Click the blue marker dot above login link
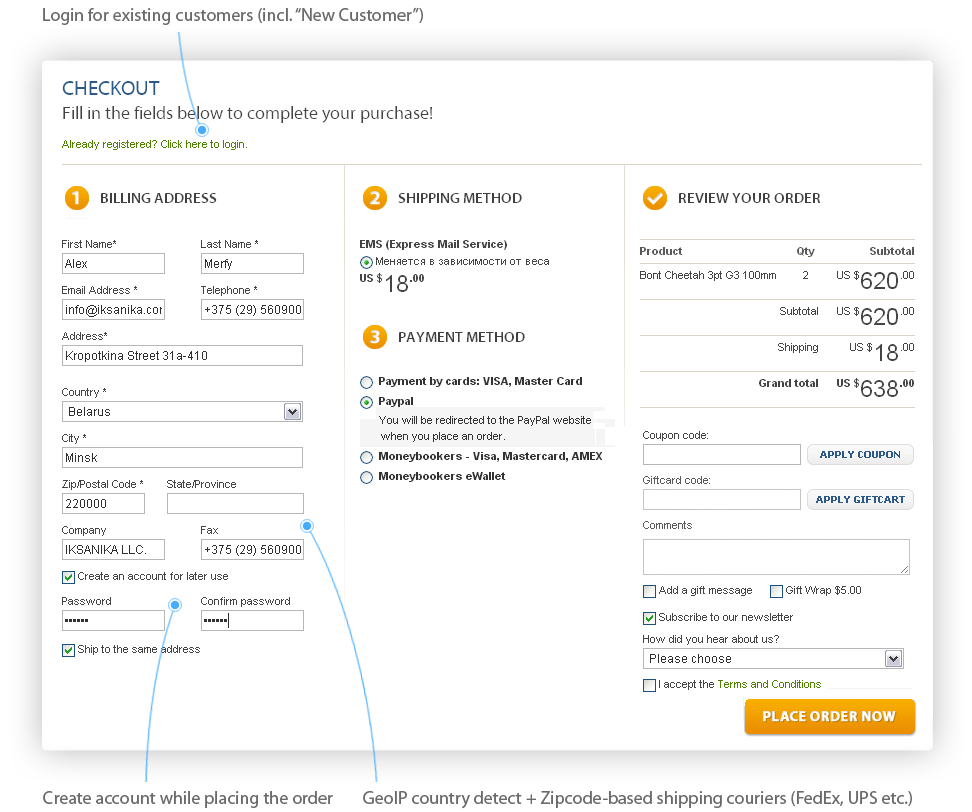 (202, 130)
